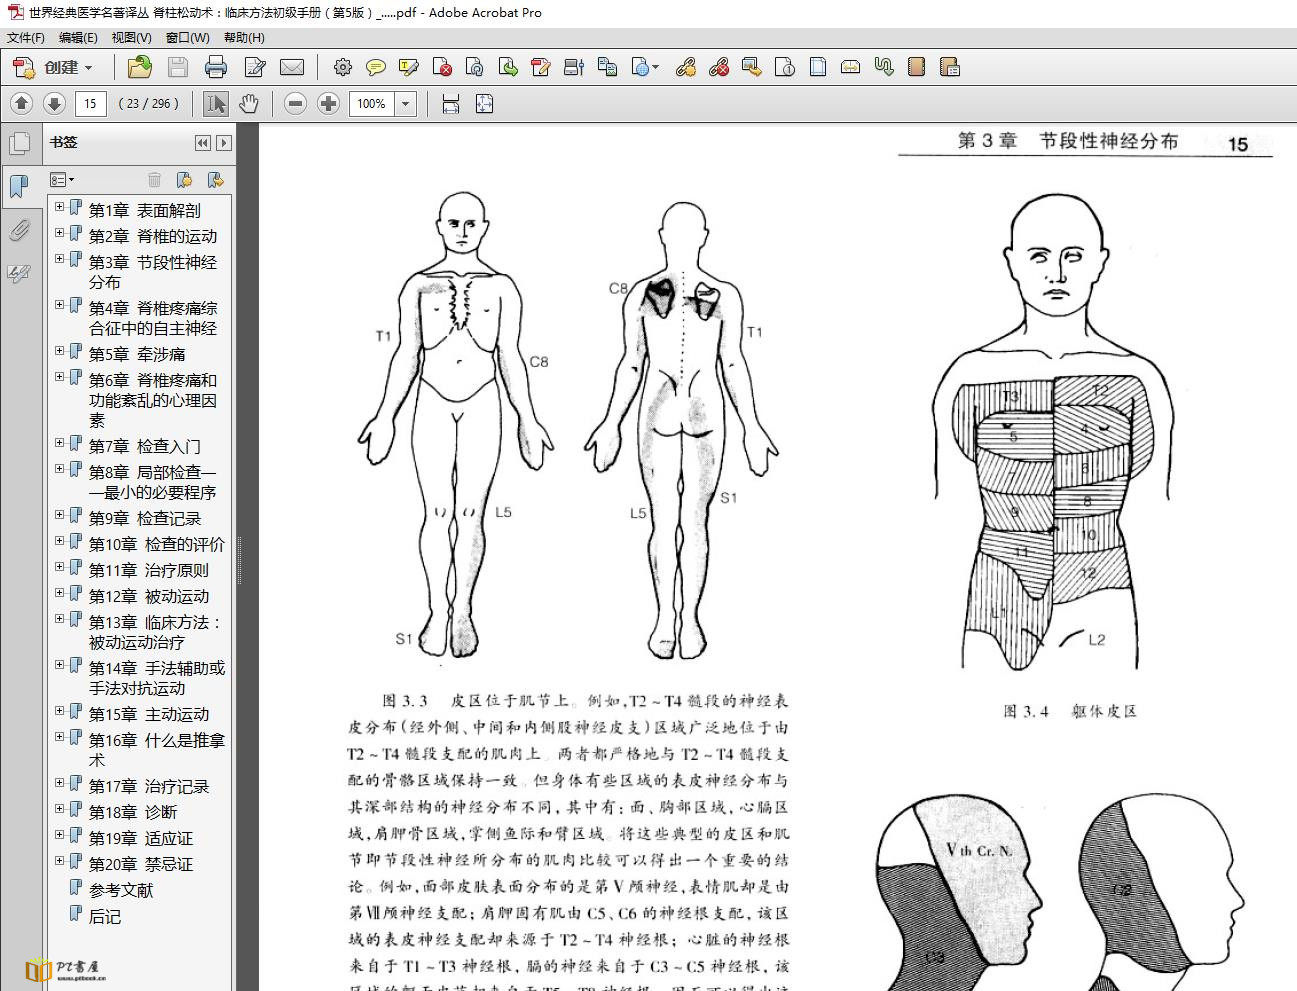Click the page number input field
Viewport: 1297px width, 991px height.
tap(91, 104)
